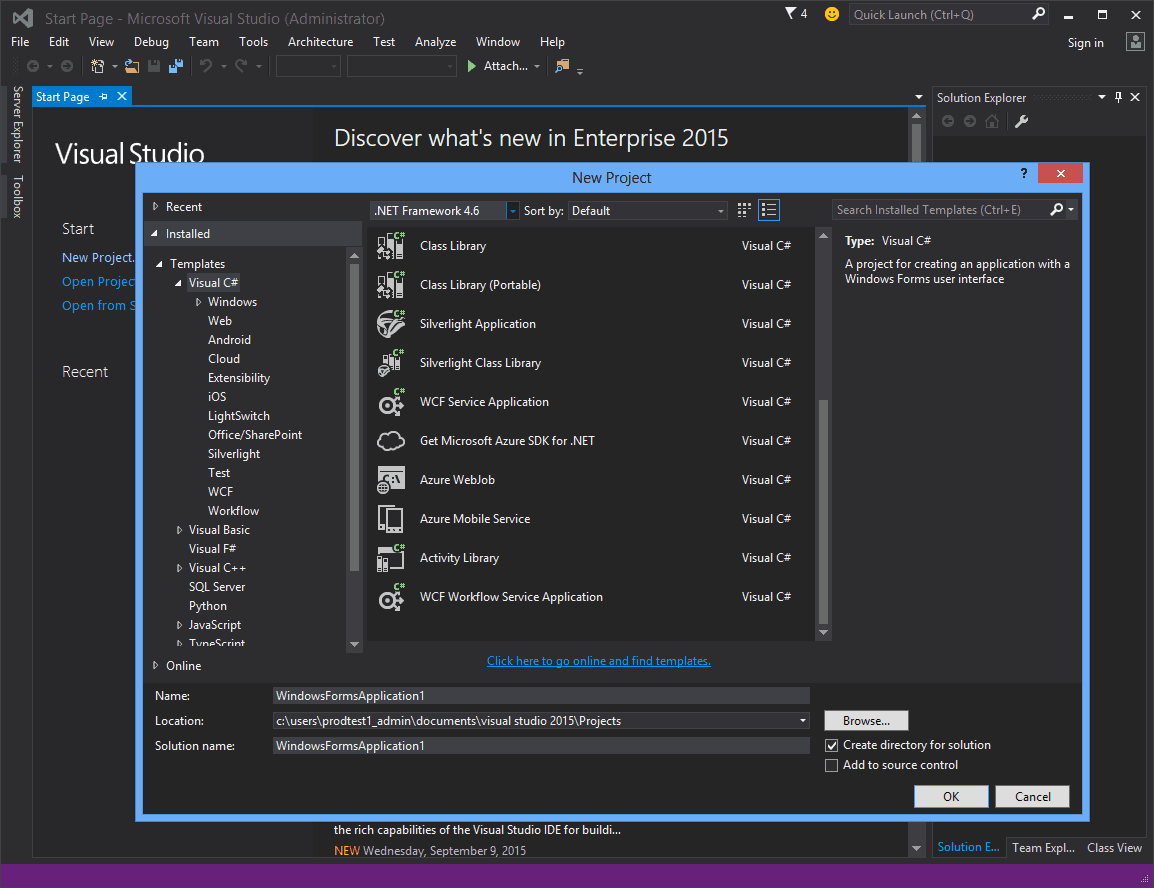Click the Open from Source Control link on Start Page
This screenshot has width=1154, height=888.
point(99,305)
